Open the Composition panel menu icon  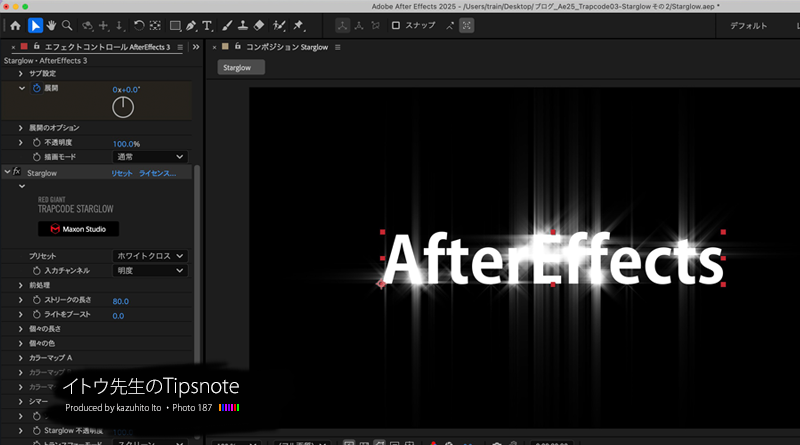point(337,47)
